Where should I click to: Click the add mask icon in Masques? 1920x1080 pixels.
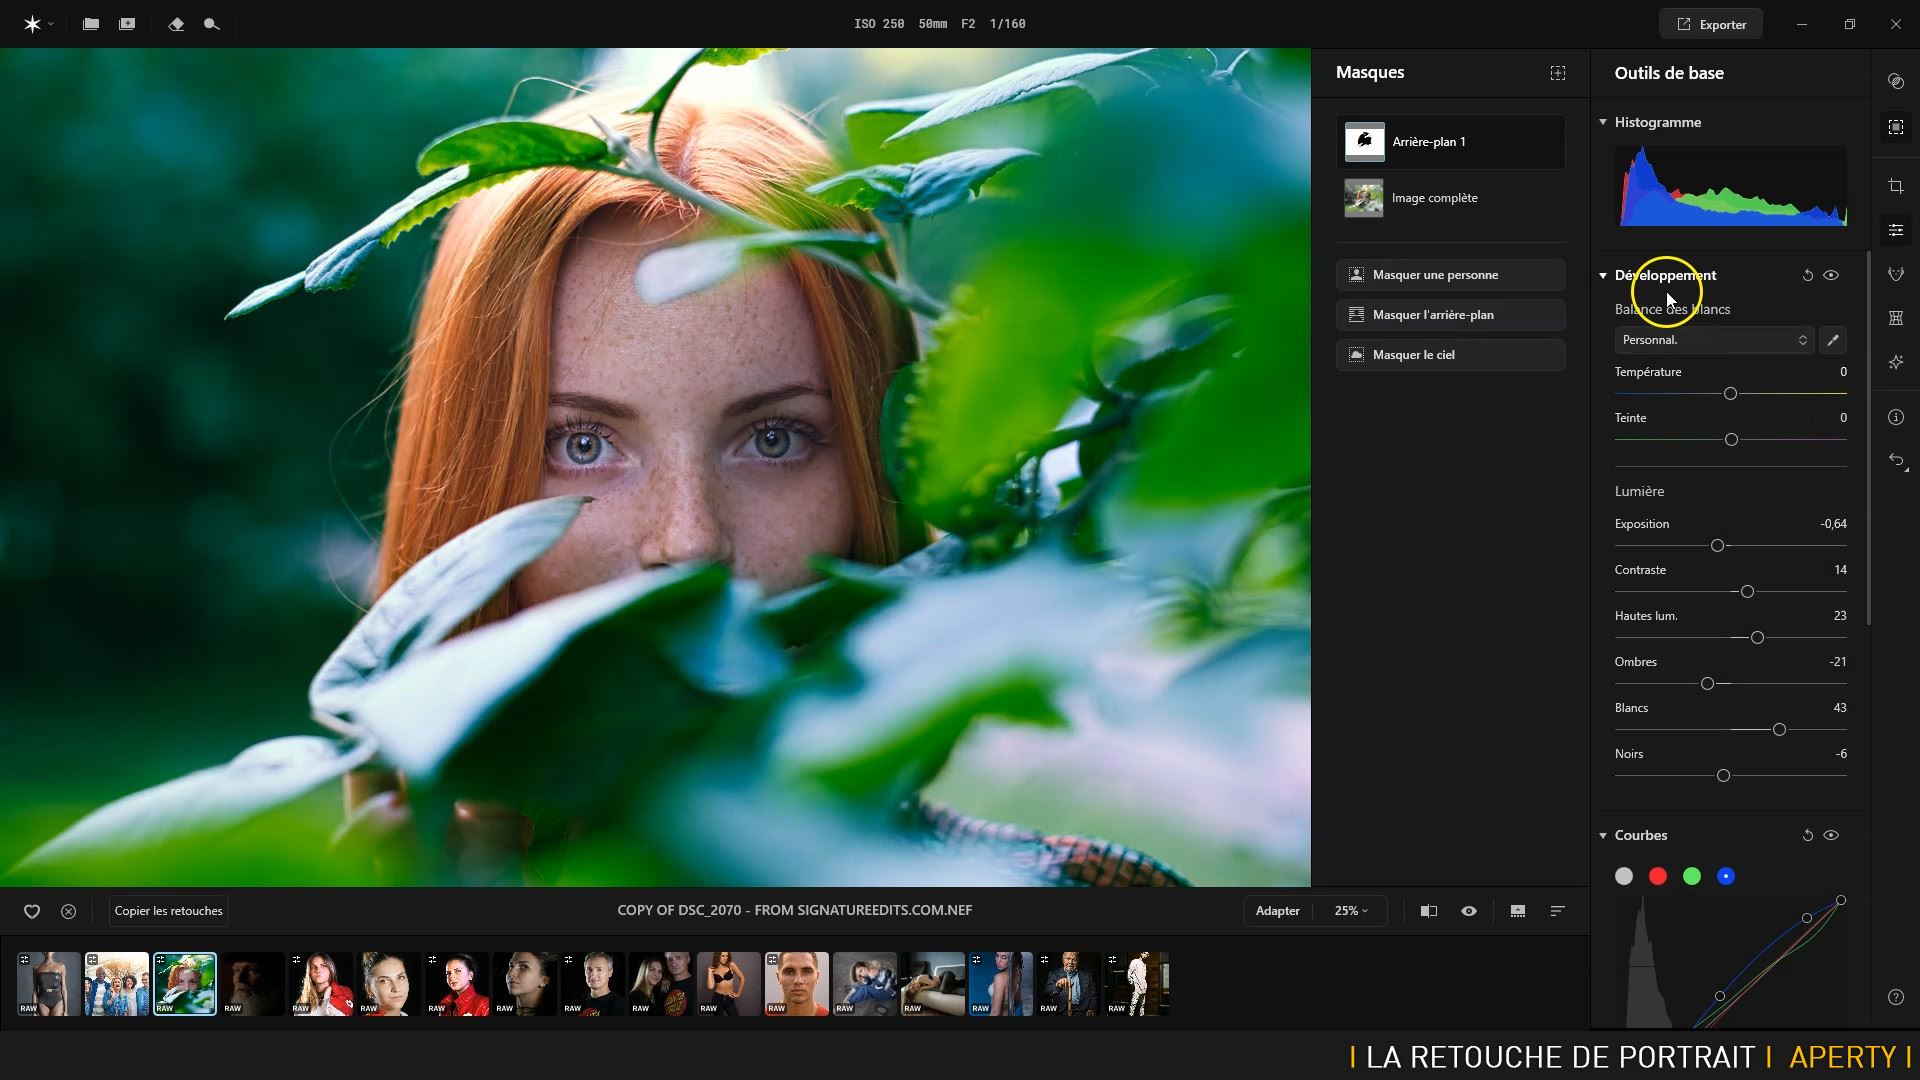pos(1558,73)
